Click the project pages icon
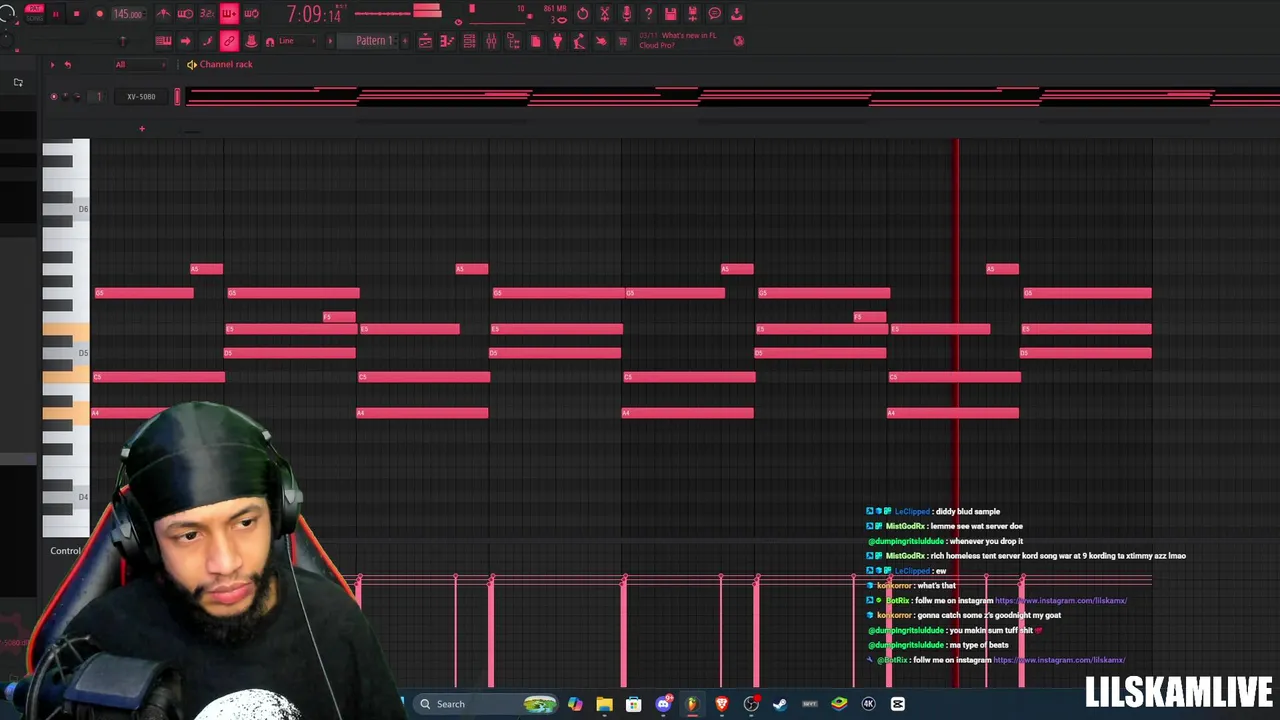This screenshot has height=720, width=1280. [536, 41]
